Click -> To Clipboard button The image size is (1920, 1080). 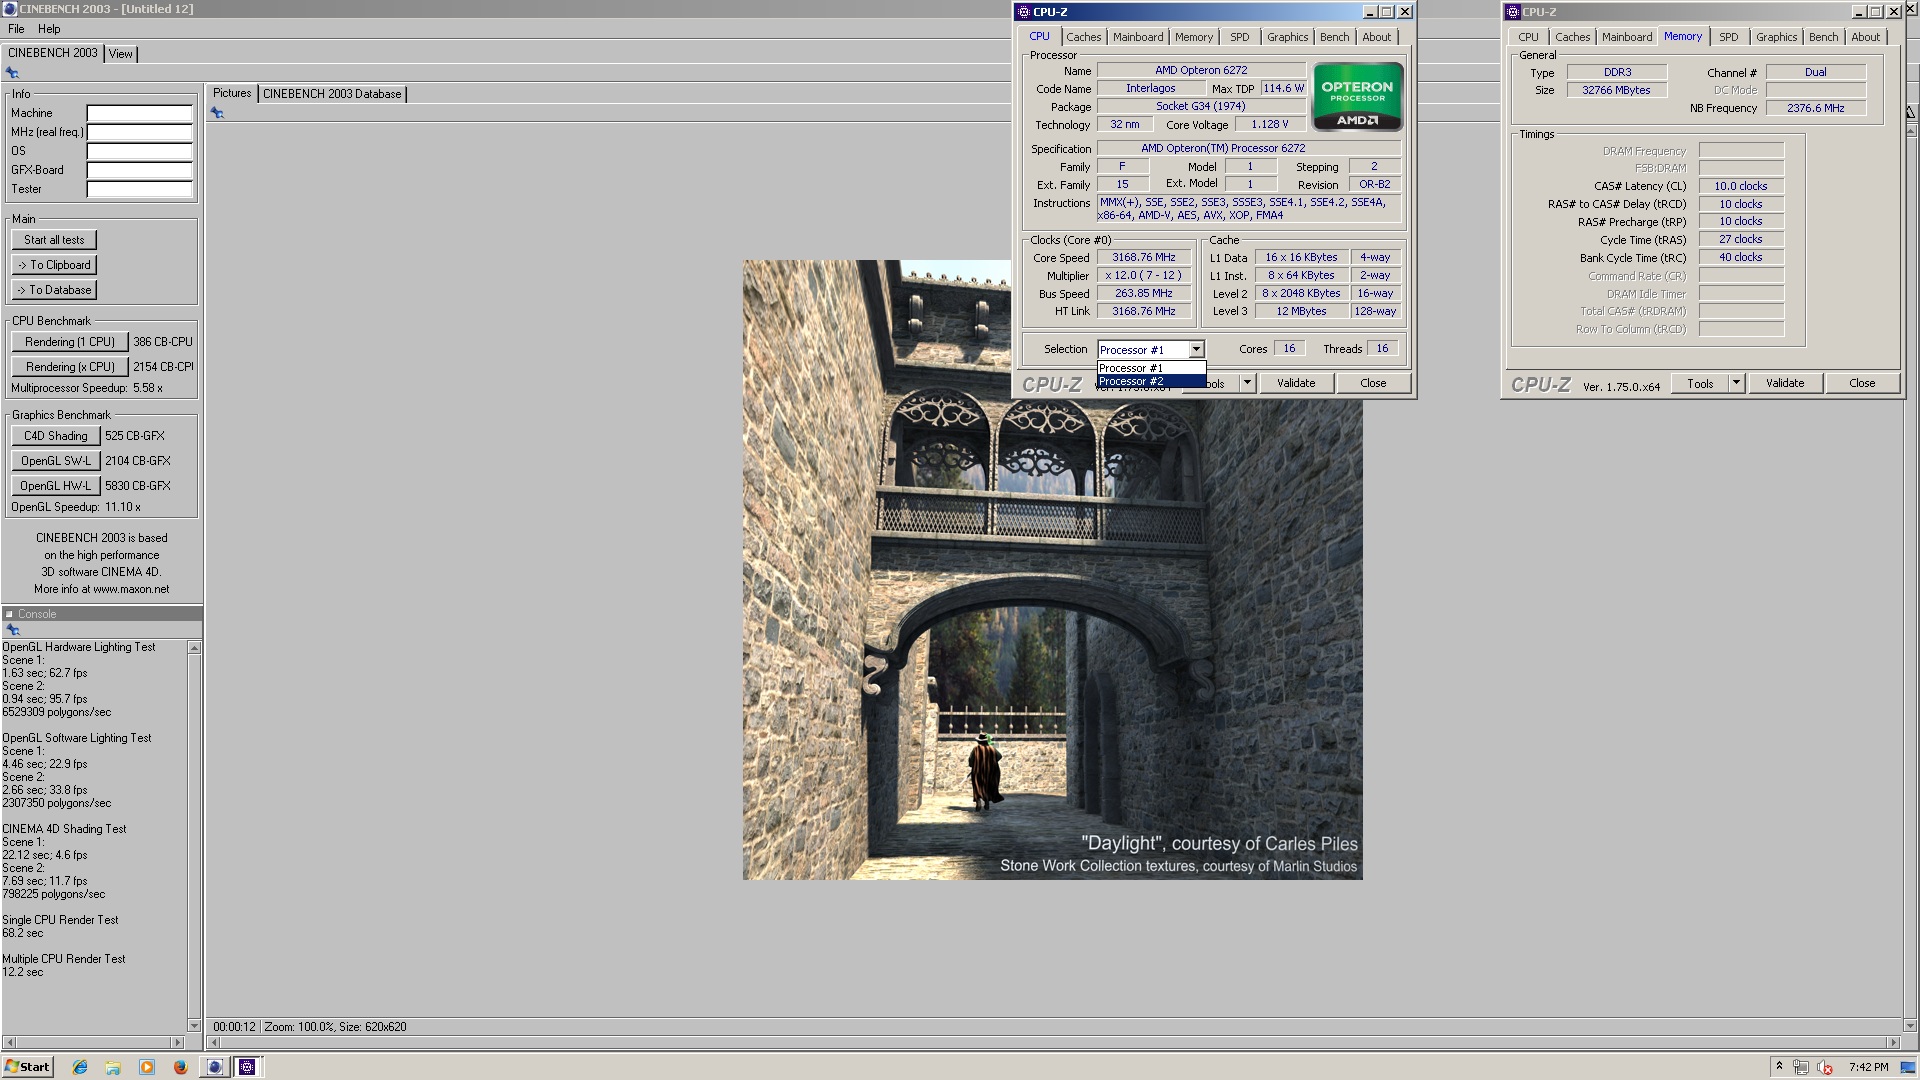(54, 265)
